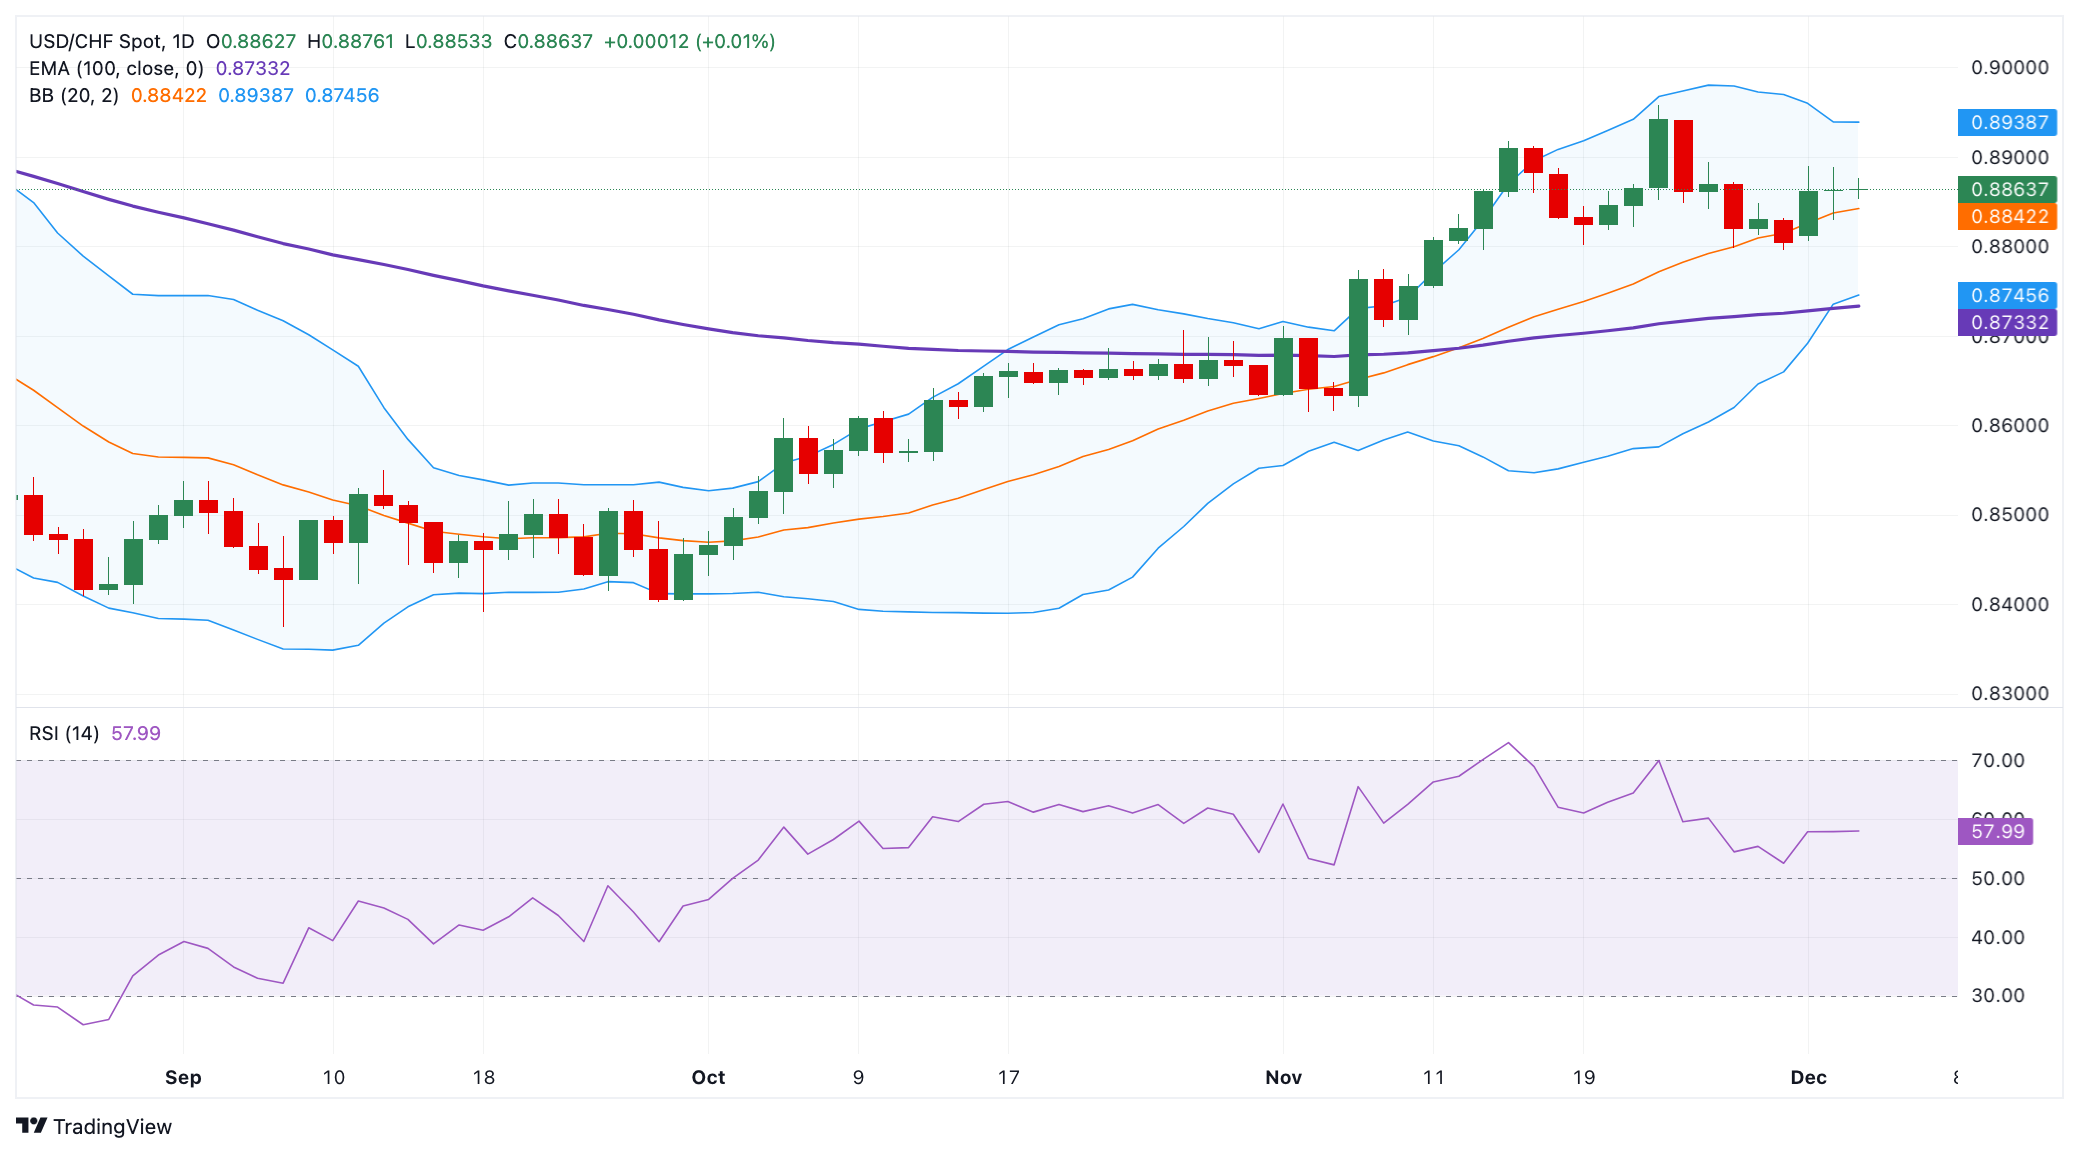This screenshot has width=2079, height=1154.
Task: Click the Nov label on time axis
Action: pos(1283,1077)
